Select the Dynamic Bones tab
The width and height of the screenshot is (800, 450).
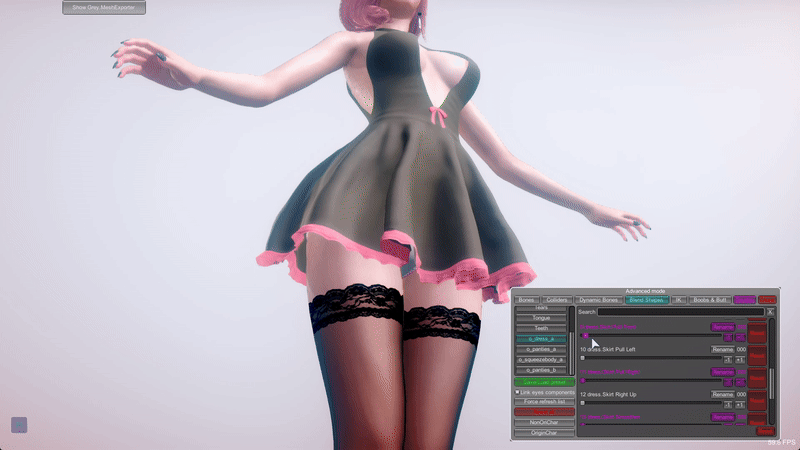pyautogui.click(x=597, y=300)
